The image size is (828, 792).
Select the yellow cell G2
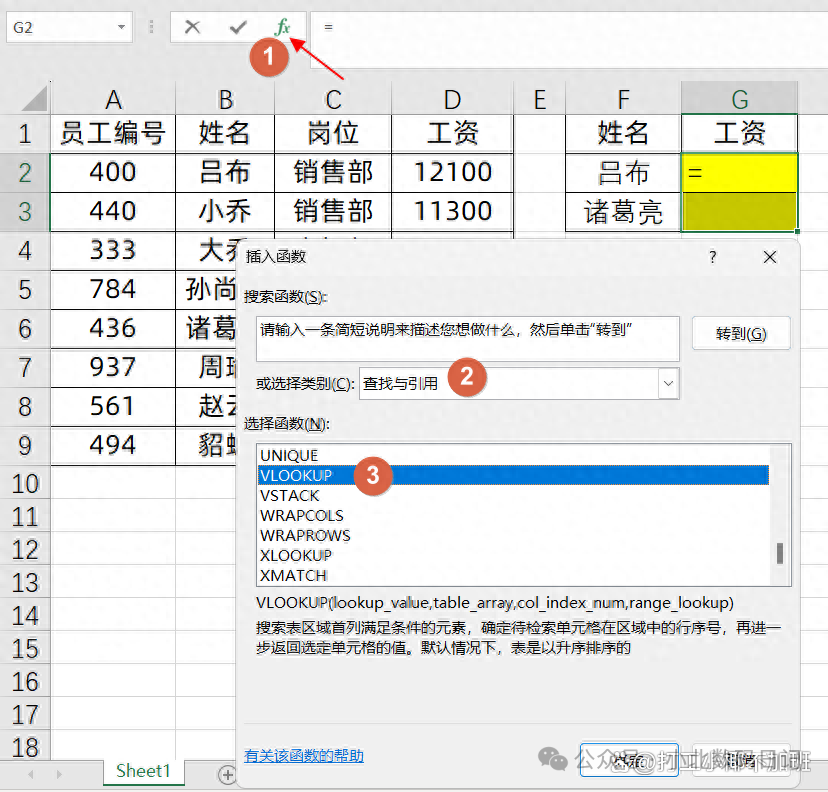tap(739, 172)
